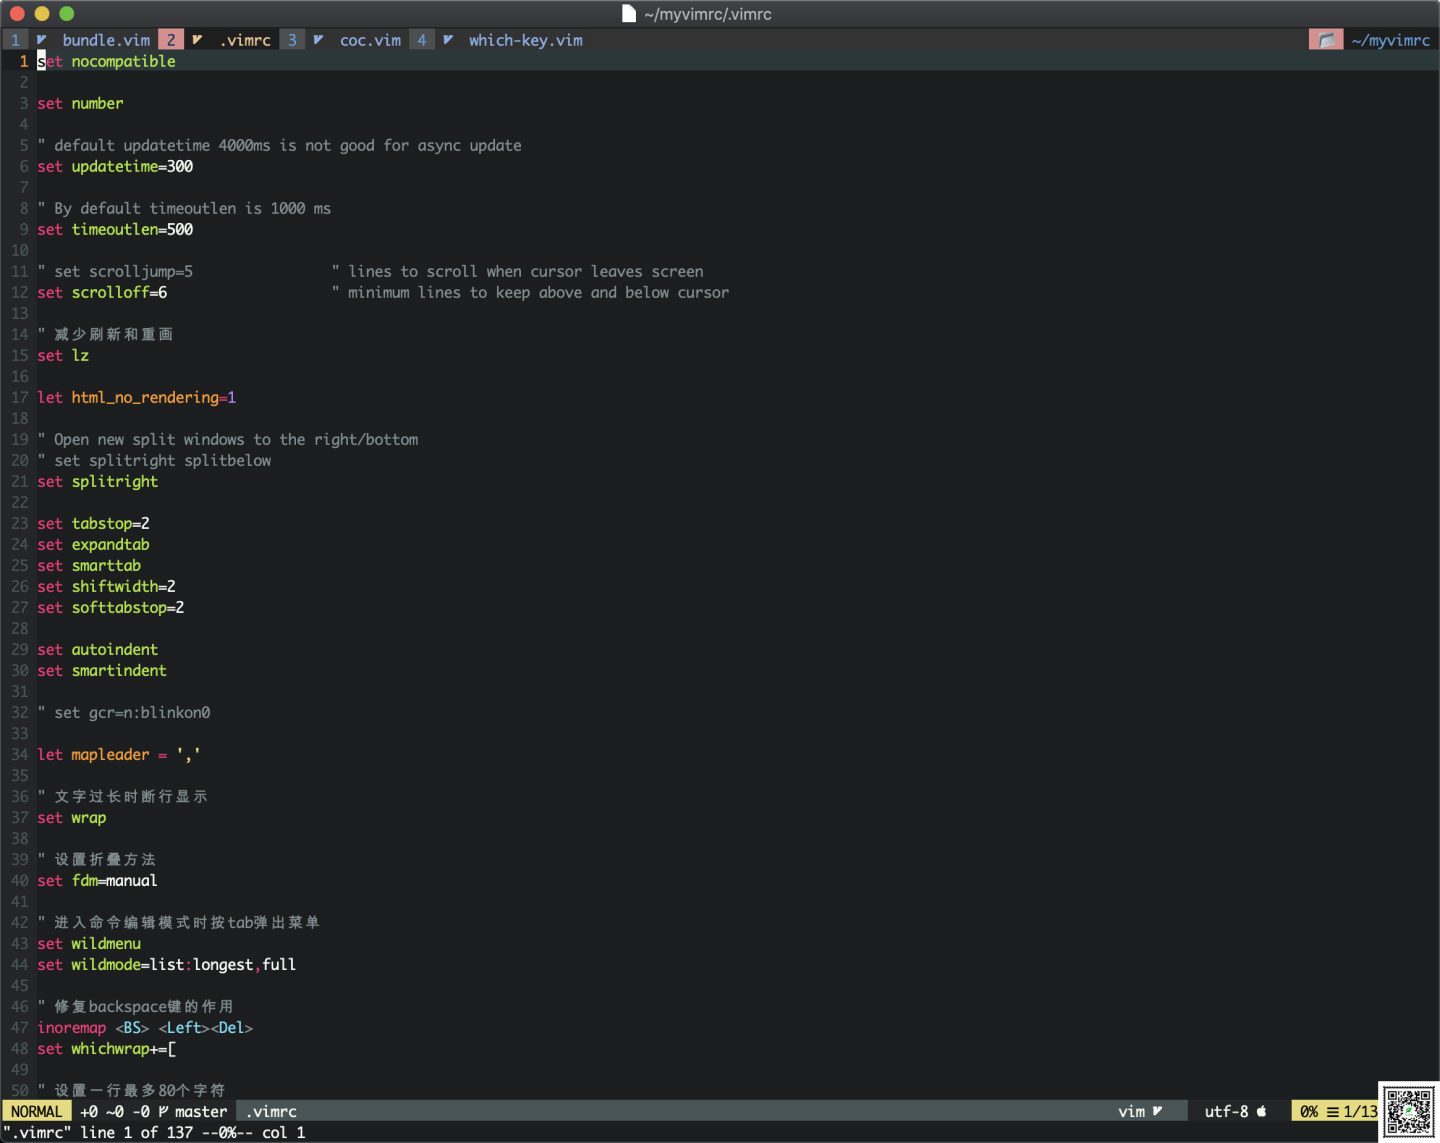1440x1143 pixels.
Task: Click the comment 'minimum lines to keep above and below cursor'
Action: 539,292
